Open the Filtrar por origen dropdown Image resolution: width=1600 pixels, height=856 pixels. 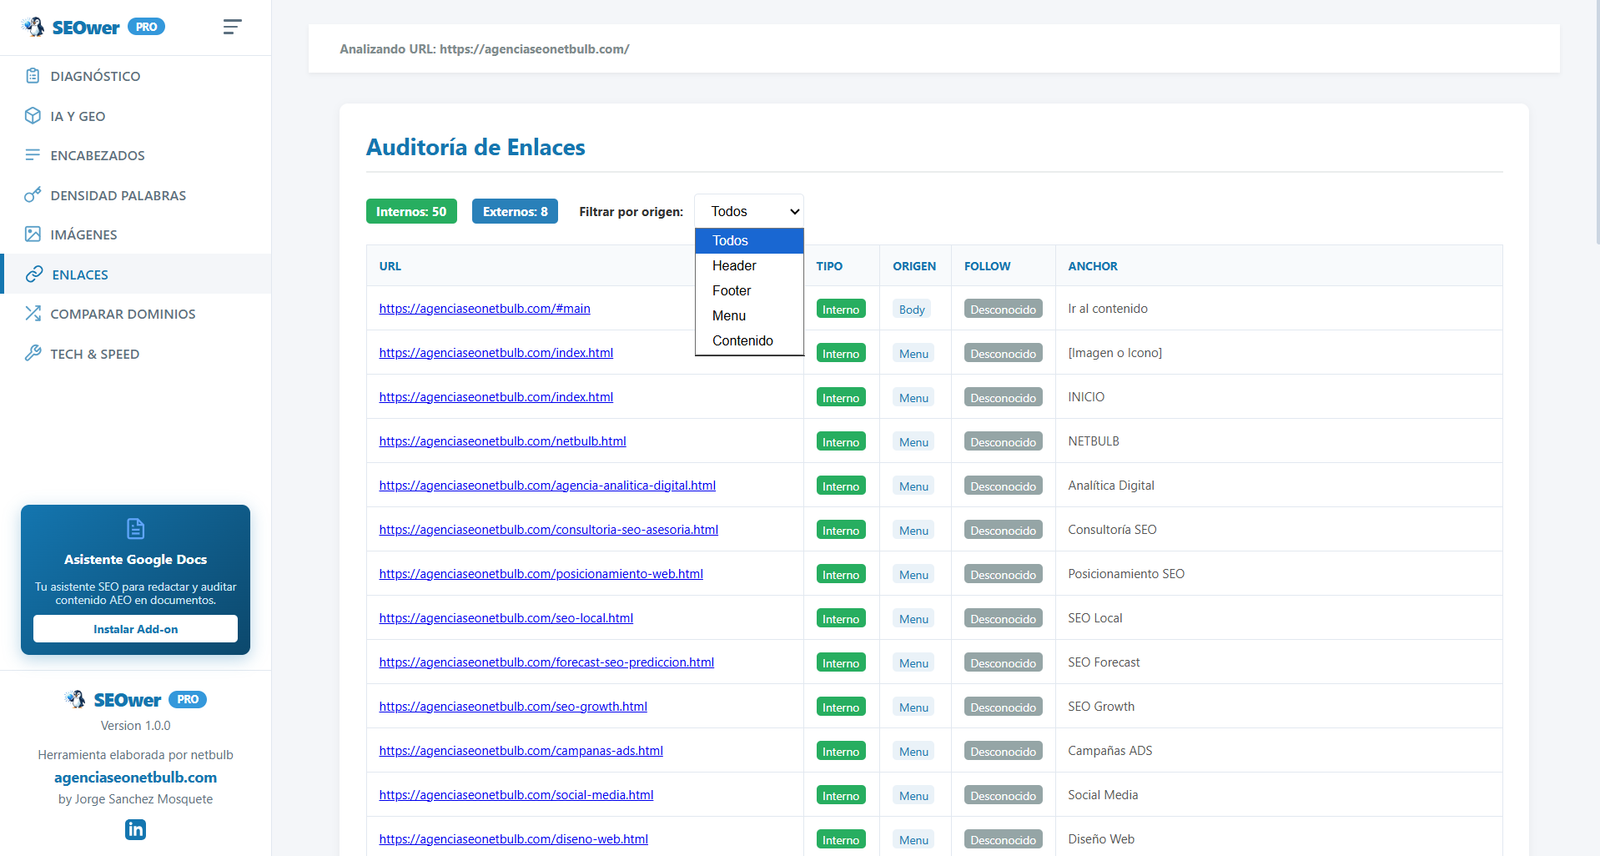point(749,211)
